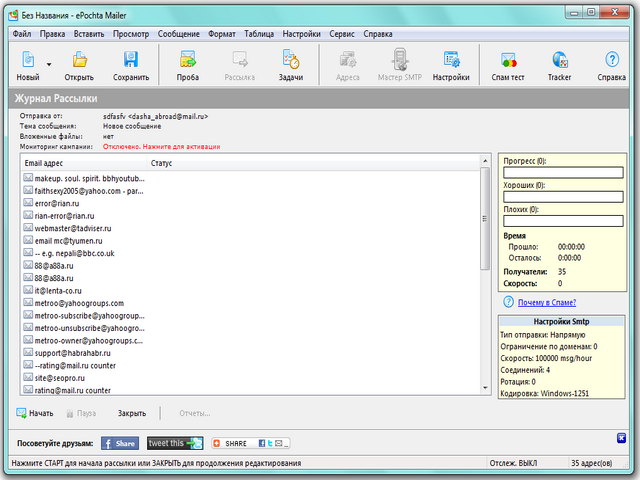
Task: Send a test with Проба icon
Action: coord(188,60)
